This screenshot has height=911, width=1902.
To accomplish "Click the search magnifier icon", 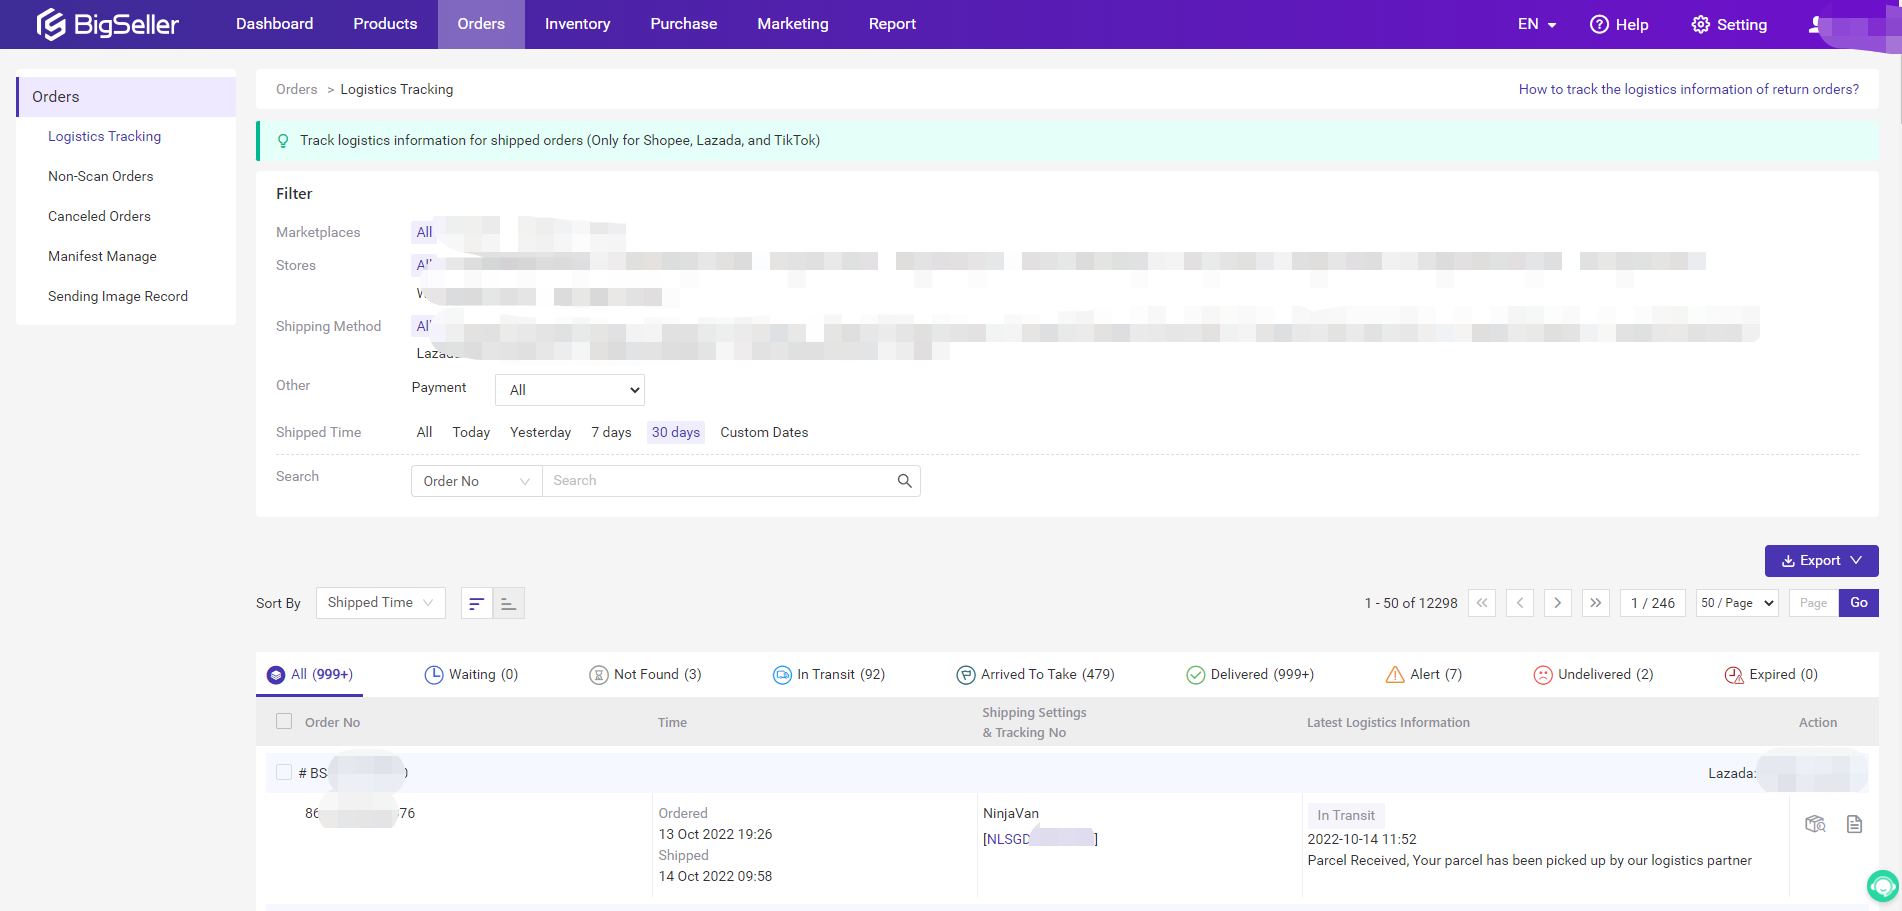I will click(904, 481).
